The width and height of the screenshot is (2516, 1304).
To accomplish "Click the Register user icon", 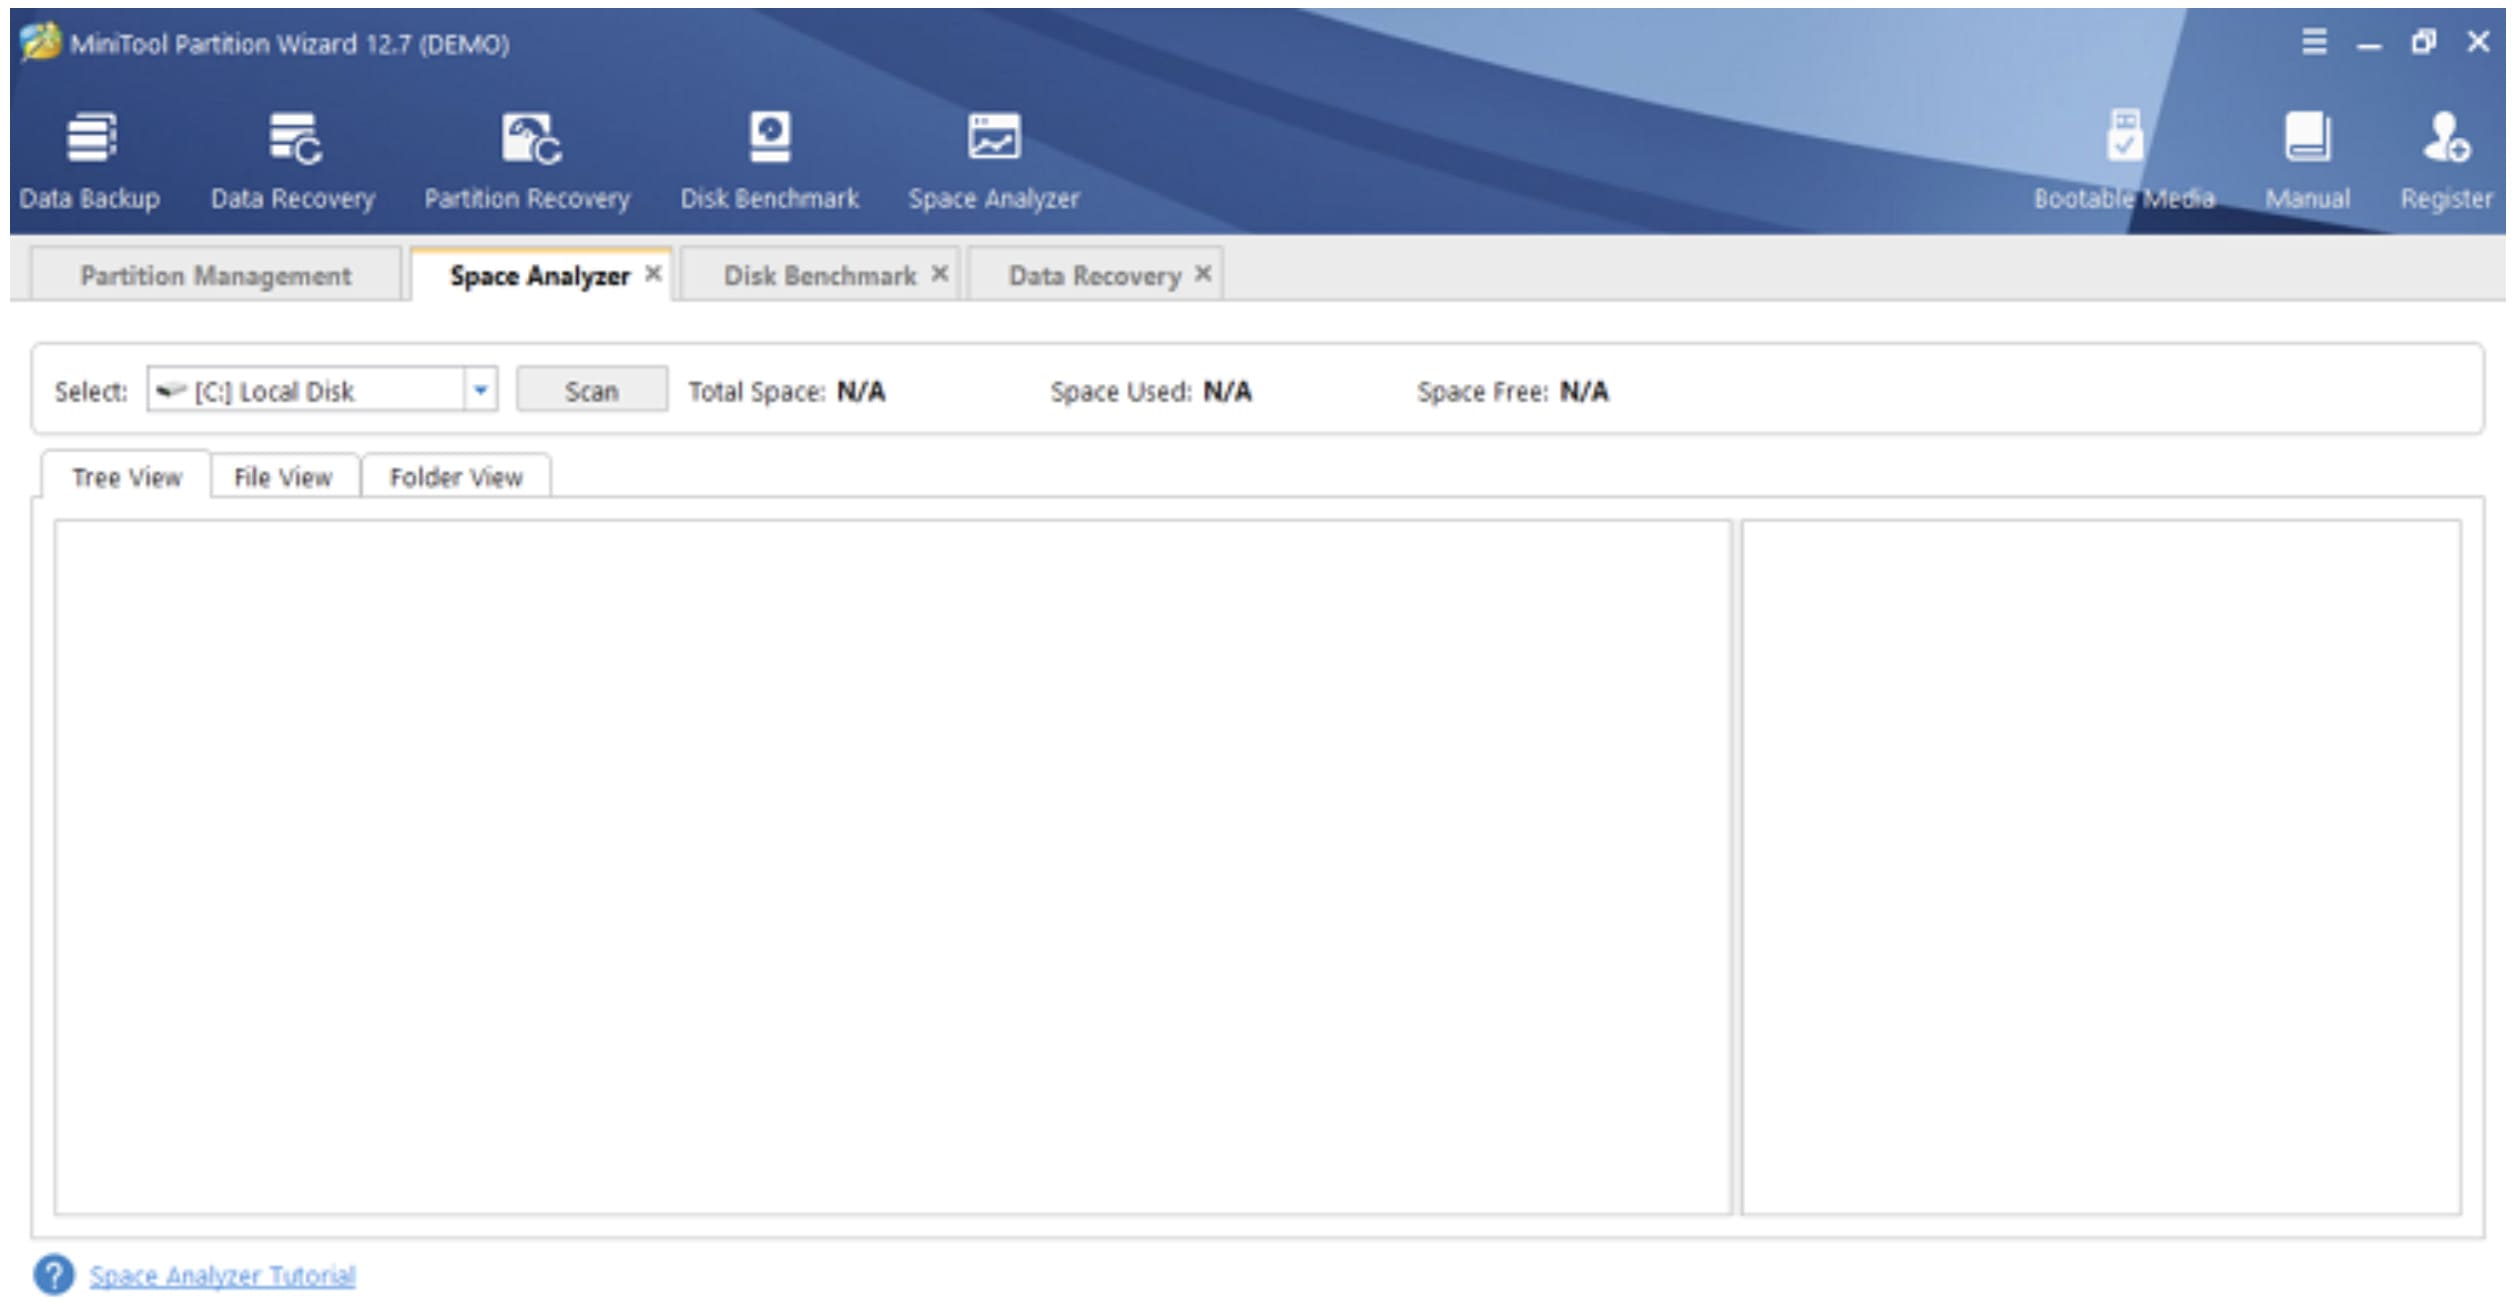I will click(x=2446, y=160).
